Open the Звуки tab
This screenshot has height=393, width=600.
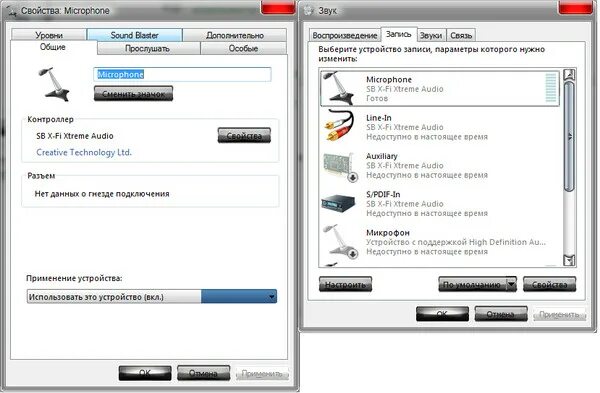(x=431, y=35)
